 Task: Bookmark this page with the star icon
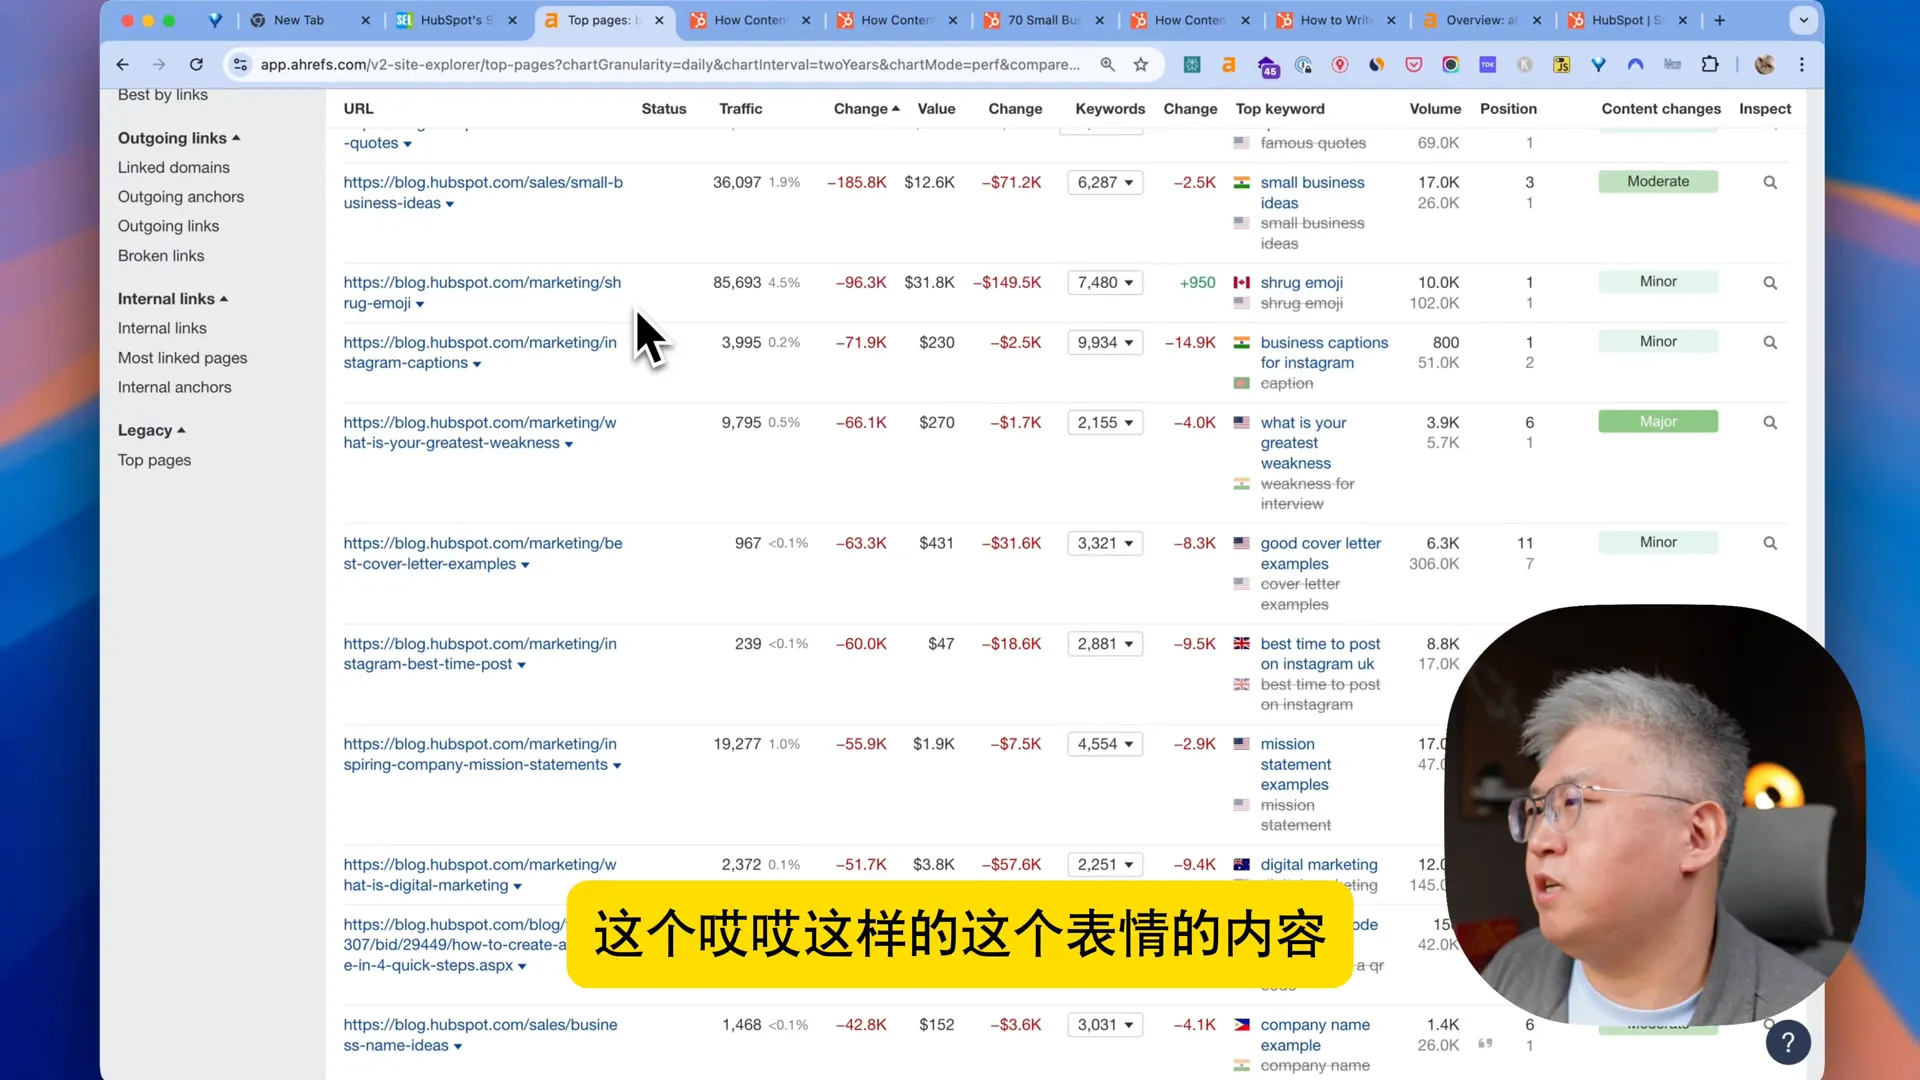point(1141,64)
